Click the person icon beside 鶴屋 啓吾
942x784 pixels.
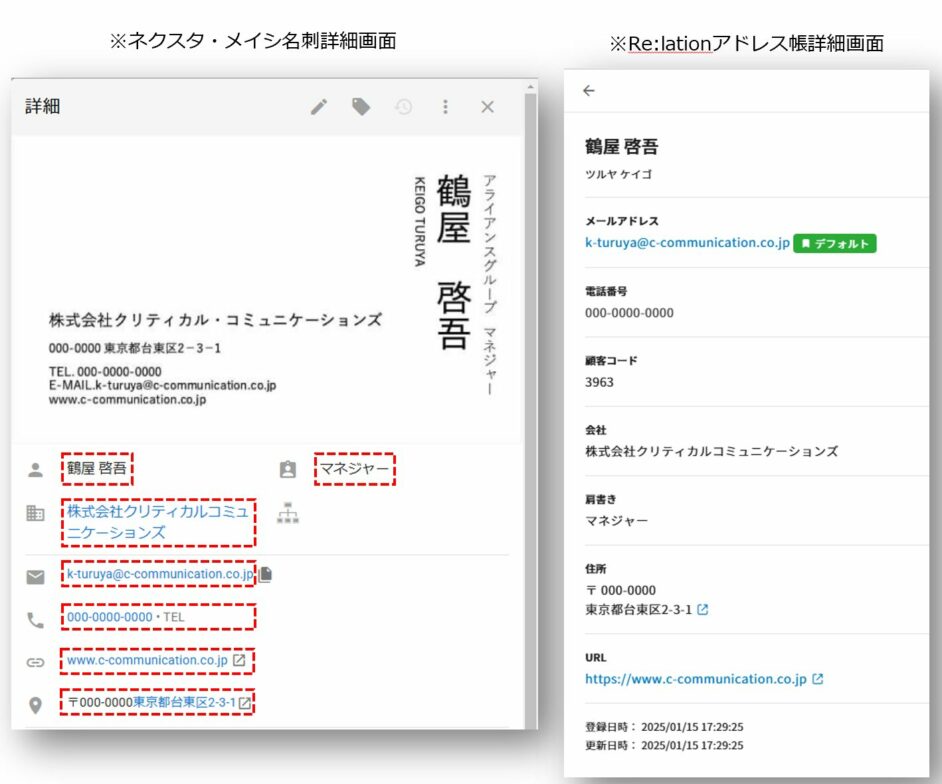pos(35,470)
